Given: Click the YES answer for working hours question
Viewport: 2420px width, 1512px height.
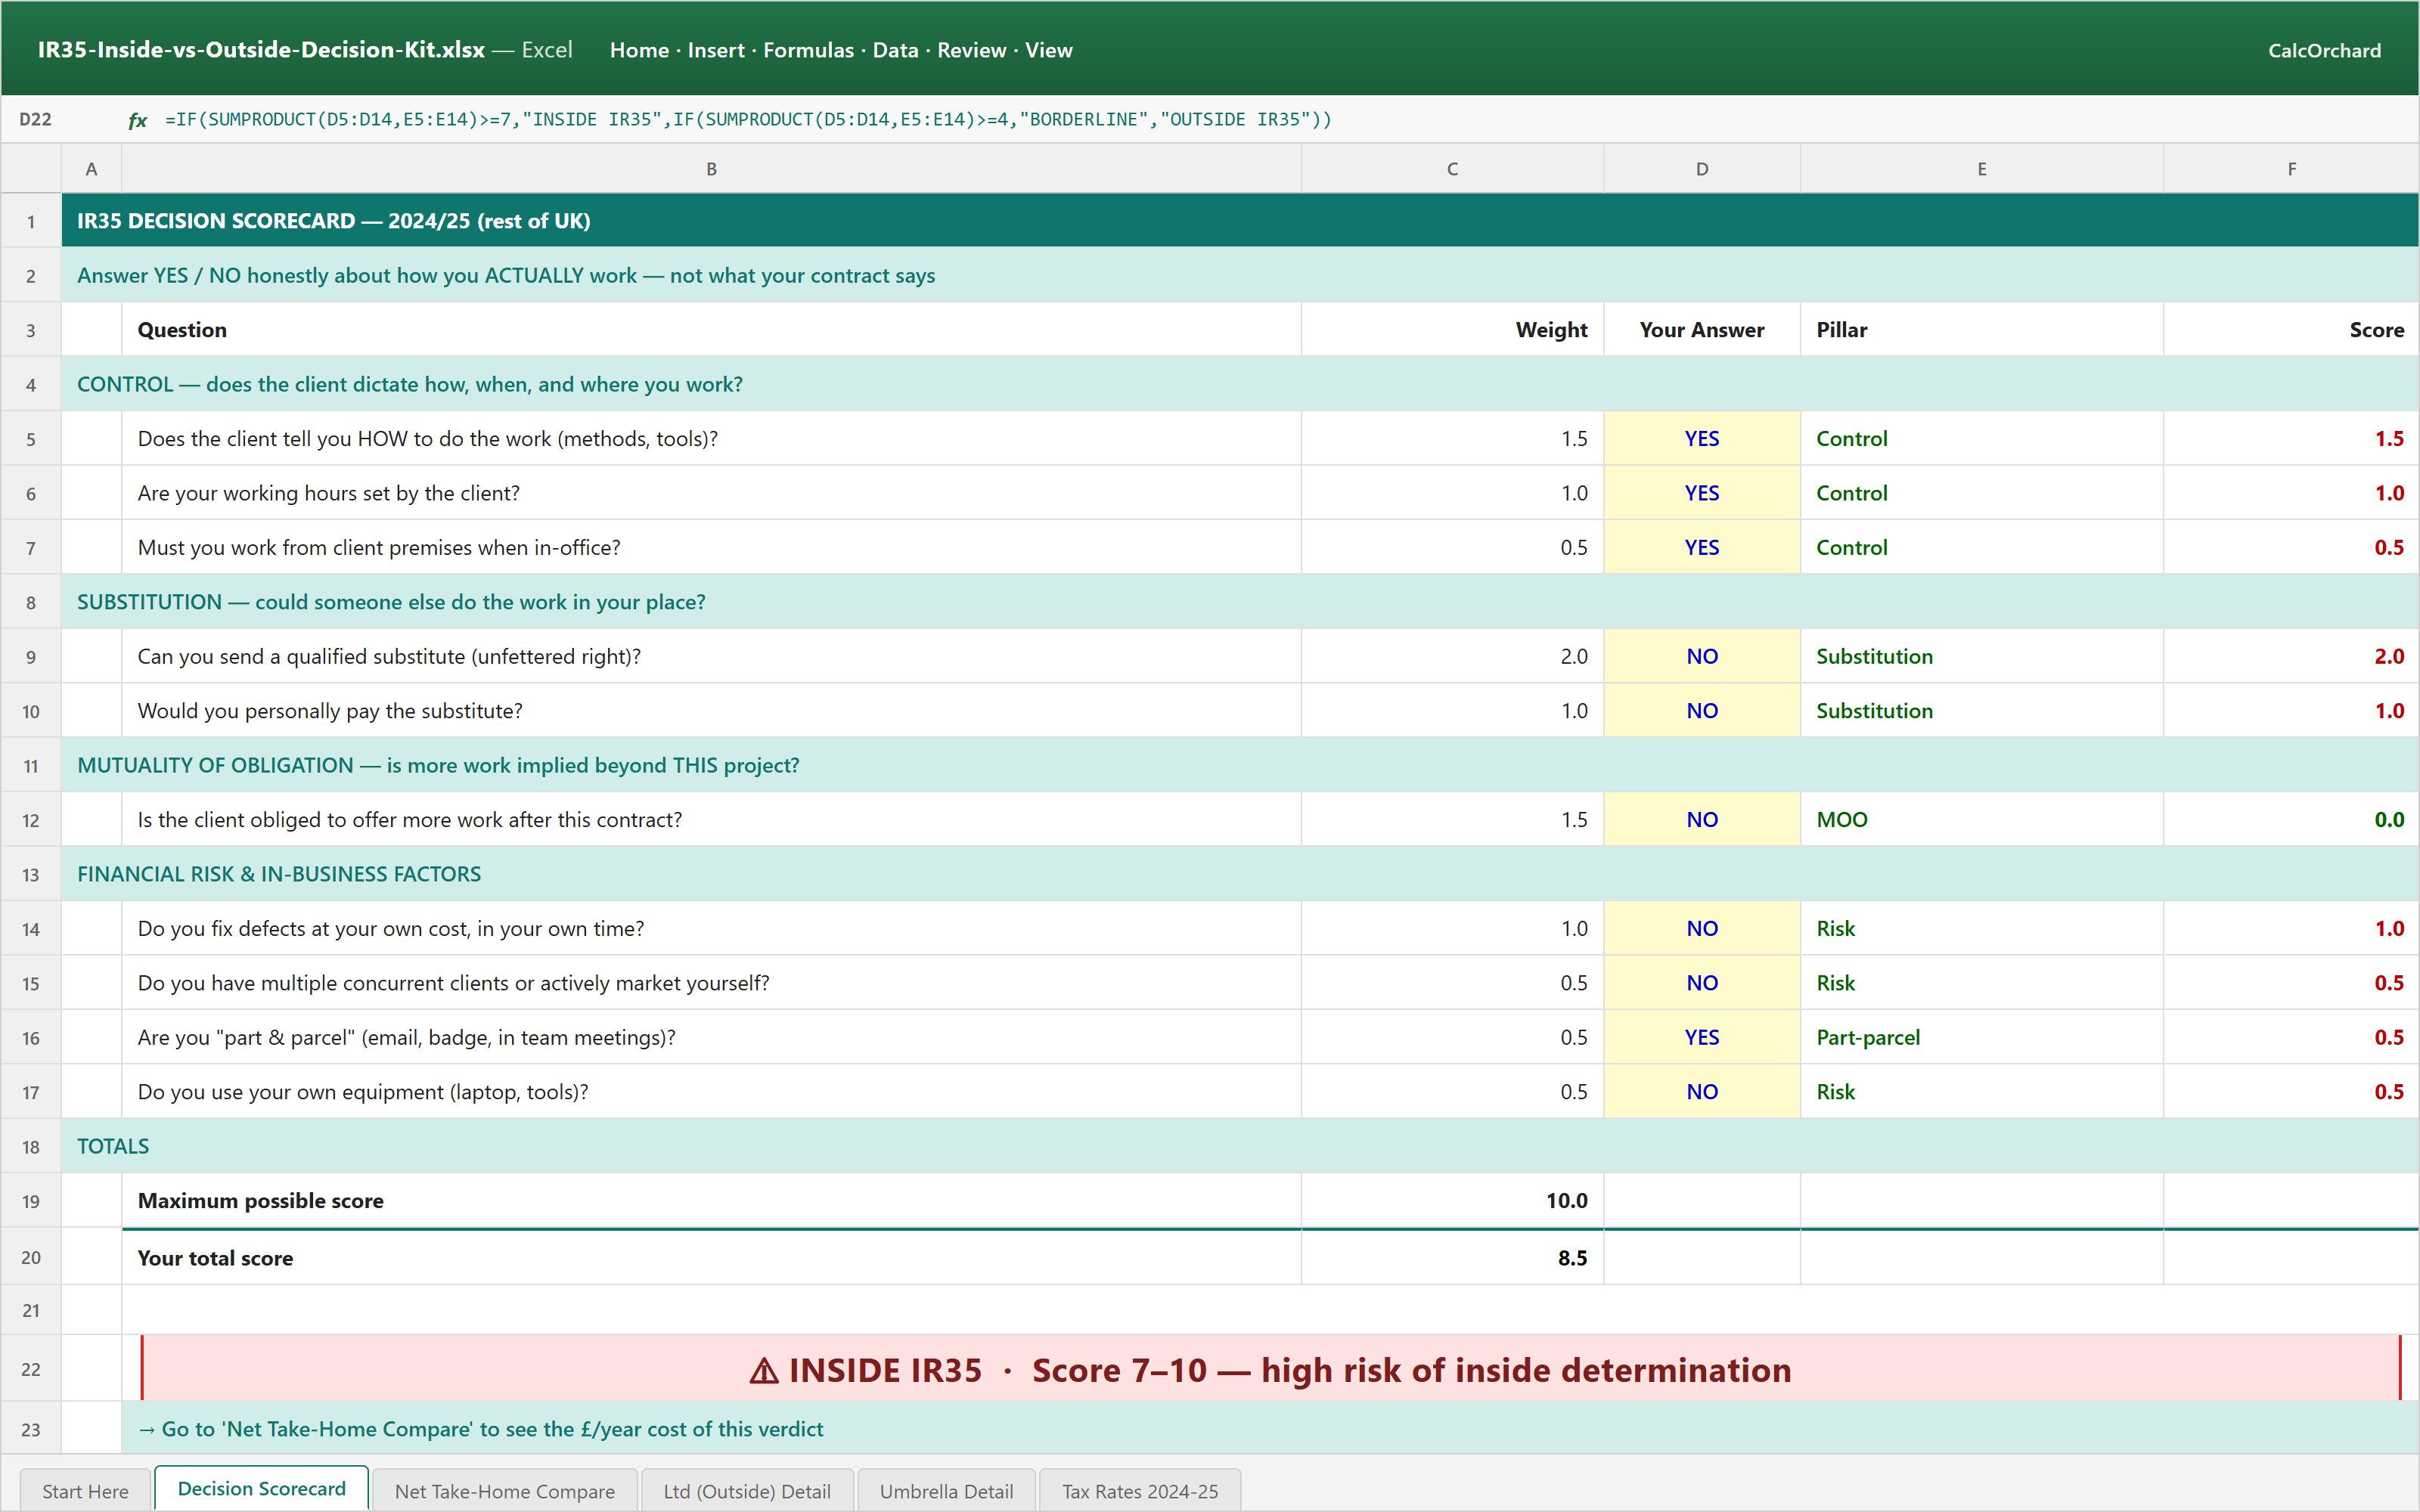Looking at the screenshot, I should [x=1702, y=493].
